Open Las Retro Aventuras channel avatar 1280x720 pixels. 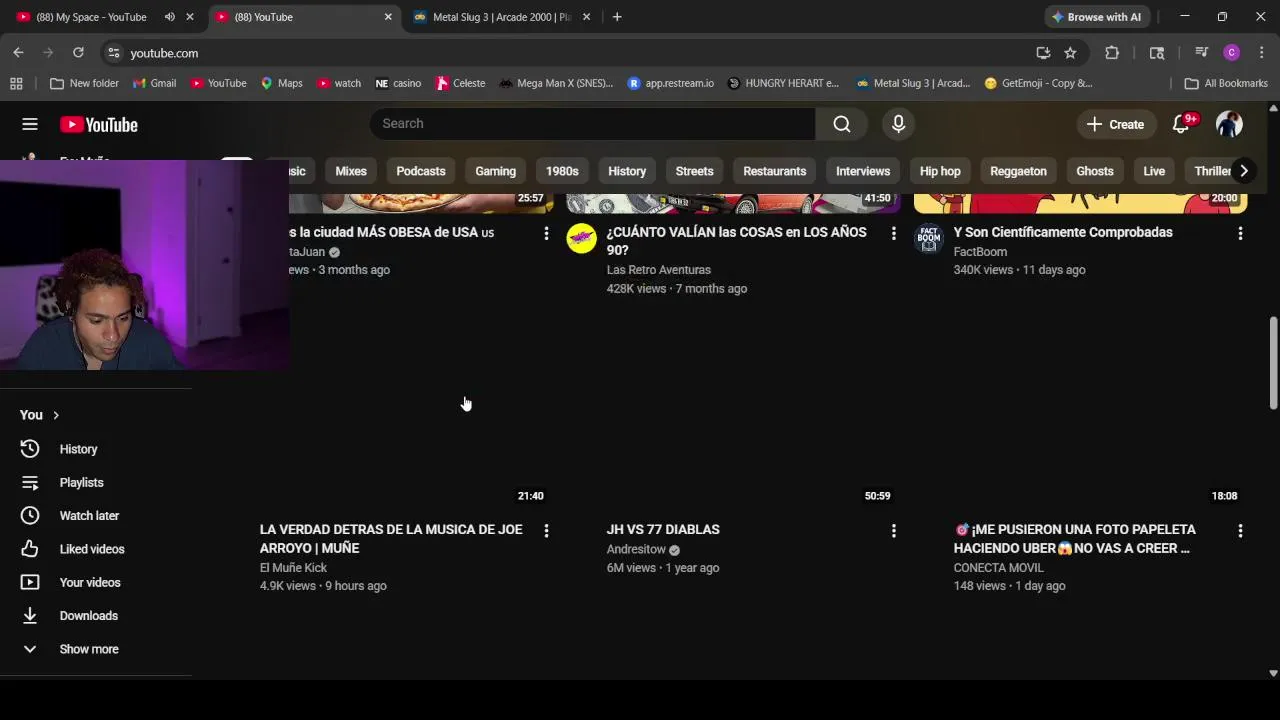click(581, 238)
